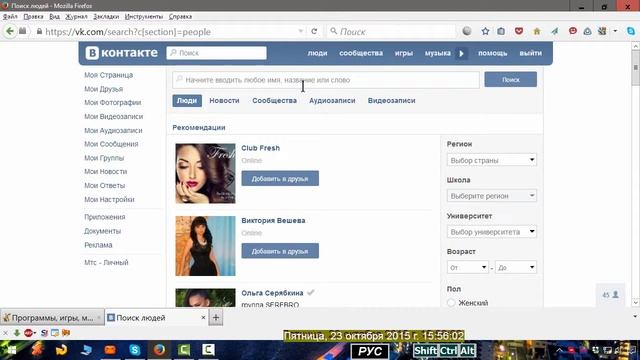
Task: Open the age От dropdown
Action: point(468,267)
